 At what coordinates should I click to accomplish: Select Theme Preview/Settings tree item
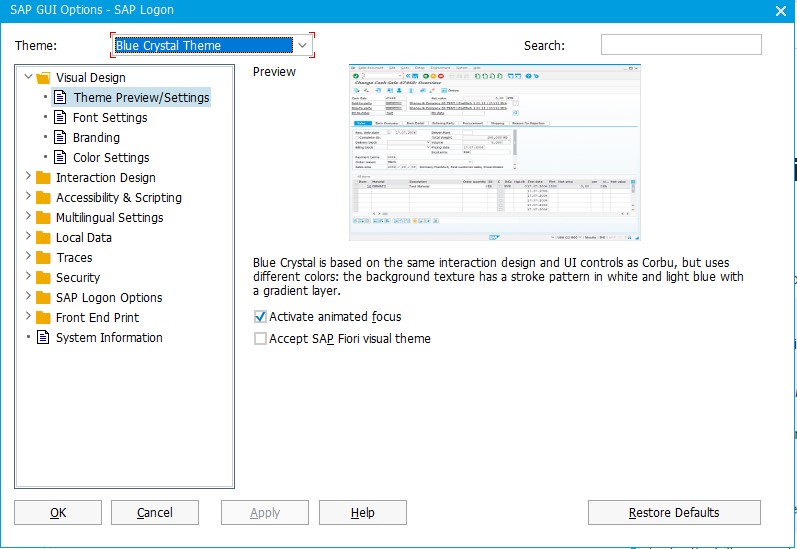click(x=141, y=98)
